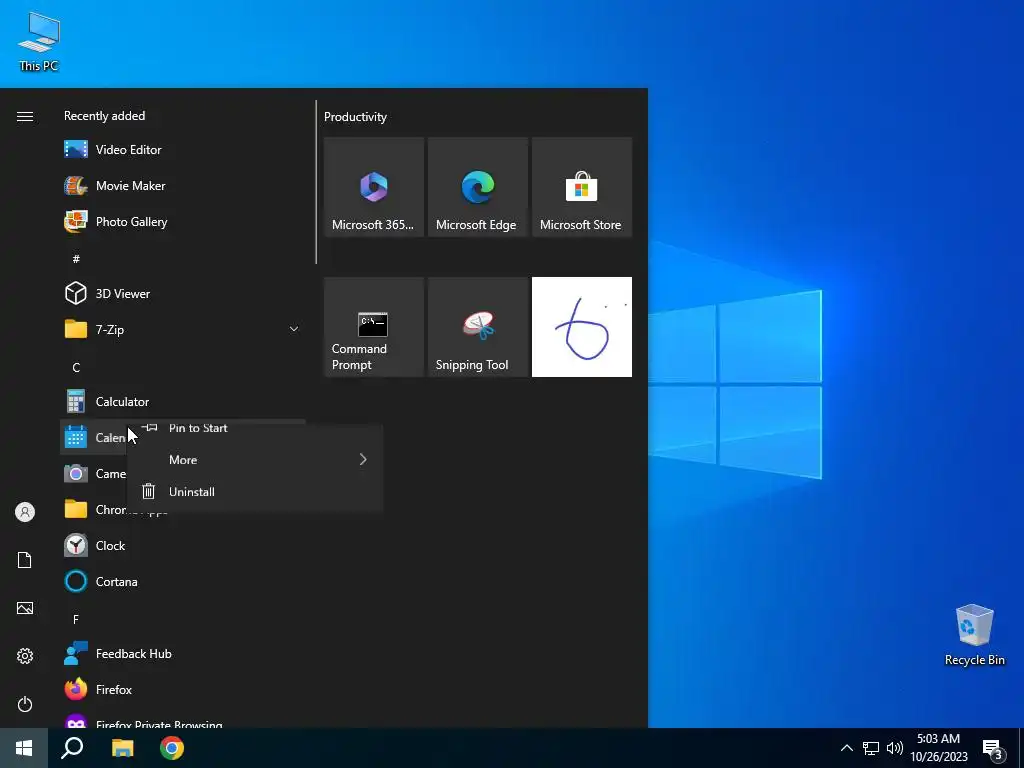
Task: Launch Chrome from the taskbar
Action: (x=172, y=748)
